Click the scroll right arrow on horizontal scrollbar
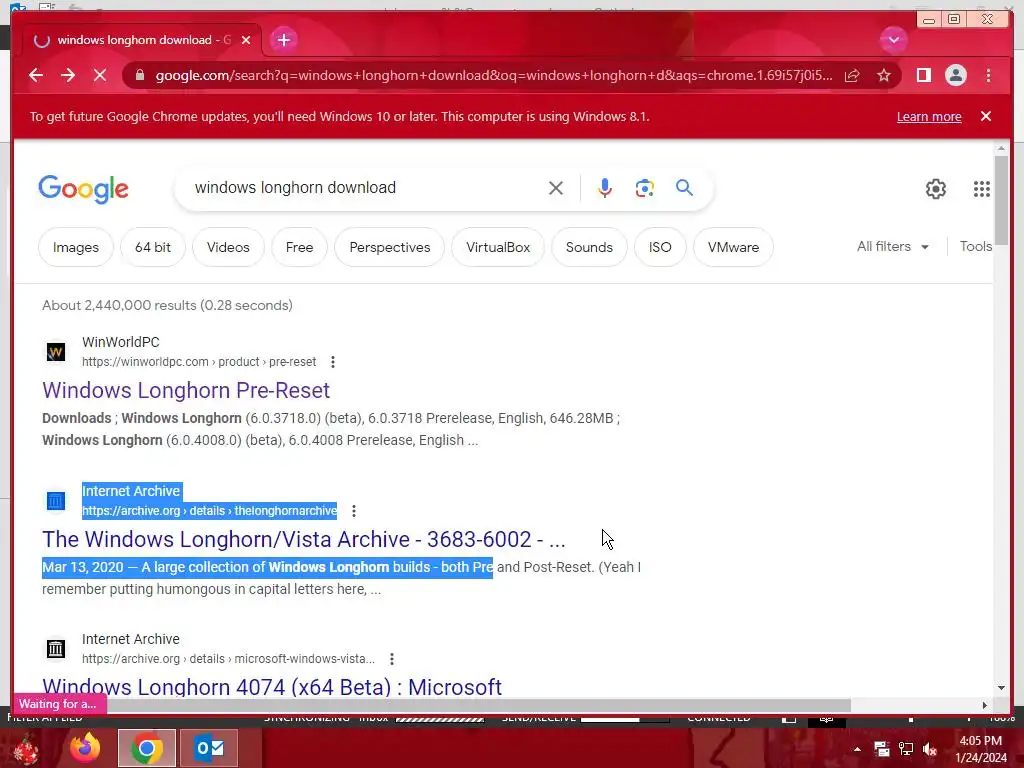The image size is (1024, 768). point(984,705)
